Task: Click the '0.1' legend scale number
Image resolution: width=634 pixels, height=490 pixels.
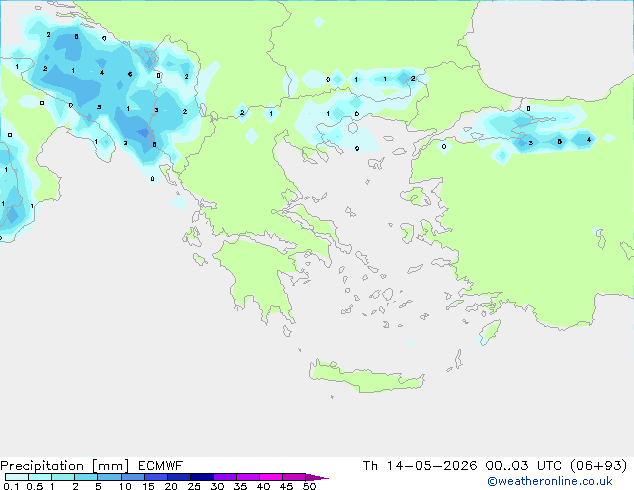Action: 11,486
